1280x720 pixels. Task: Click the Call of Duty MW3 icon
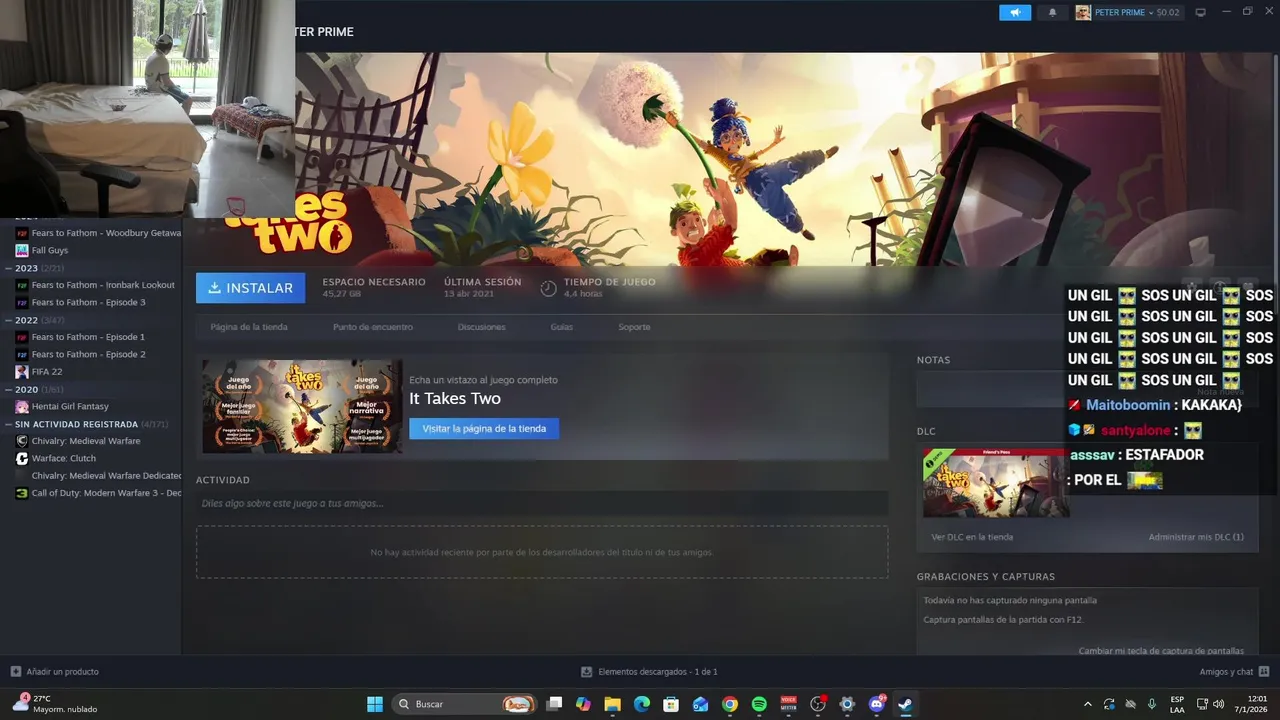click(22, 493)
